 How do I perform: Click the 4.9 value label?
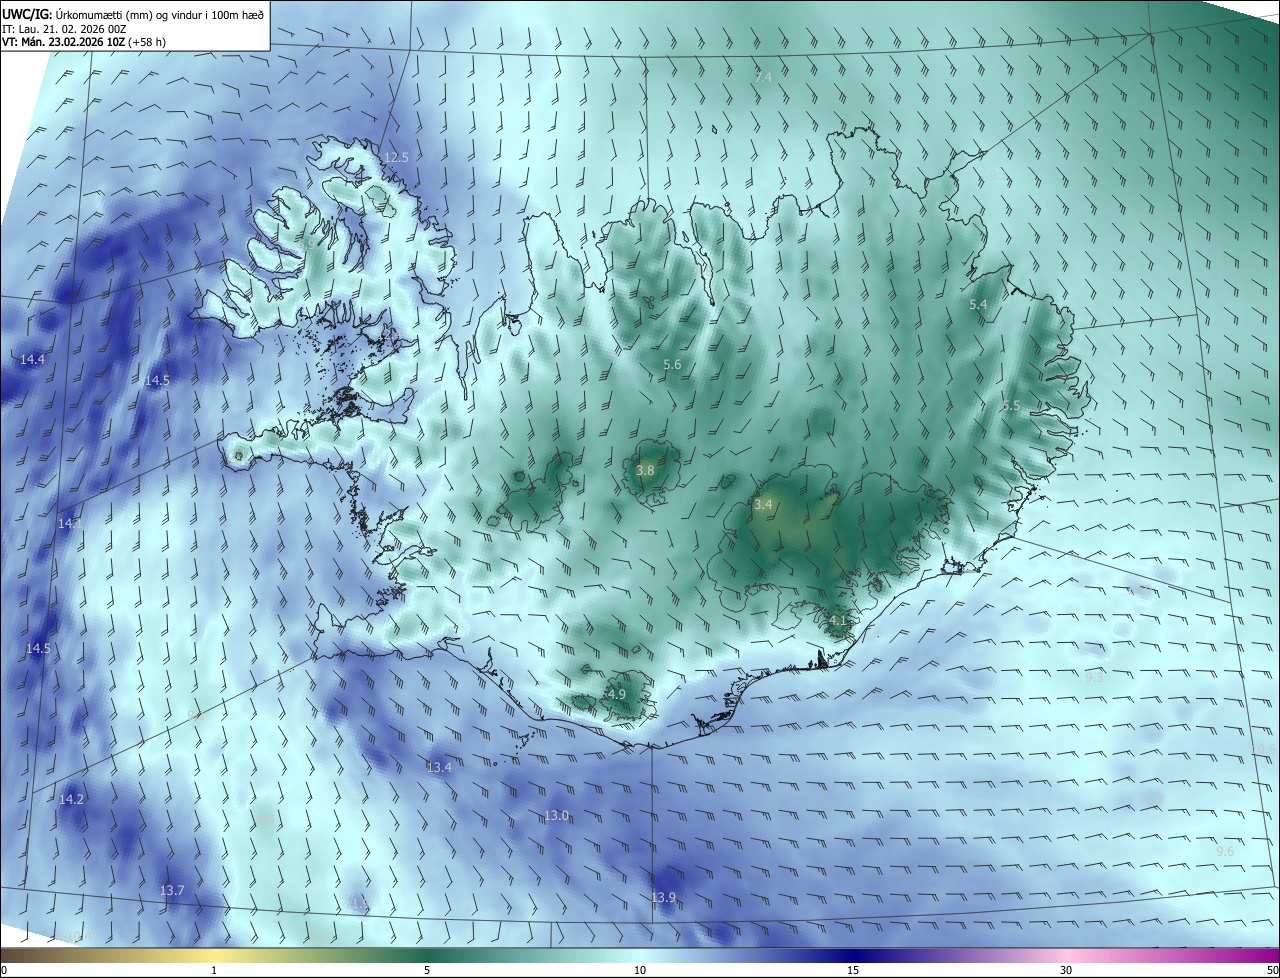(x=617, y=694)
